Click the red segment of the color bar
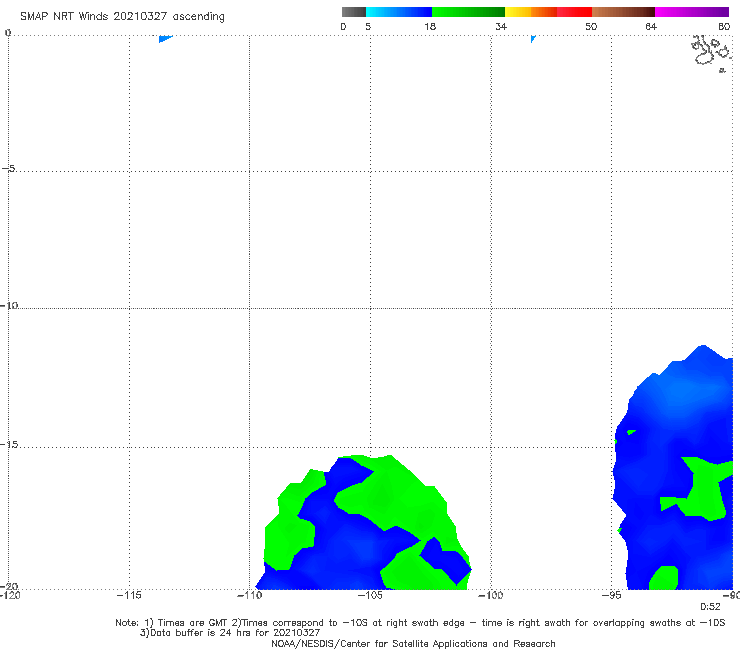The height and width of the screenshot is (650, 740). pos(574,12)
